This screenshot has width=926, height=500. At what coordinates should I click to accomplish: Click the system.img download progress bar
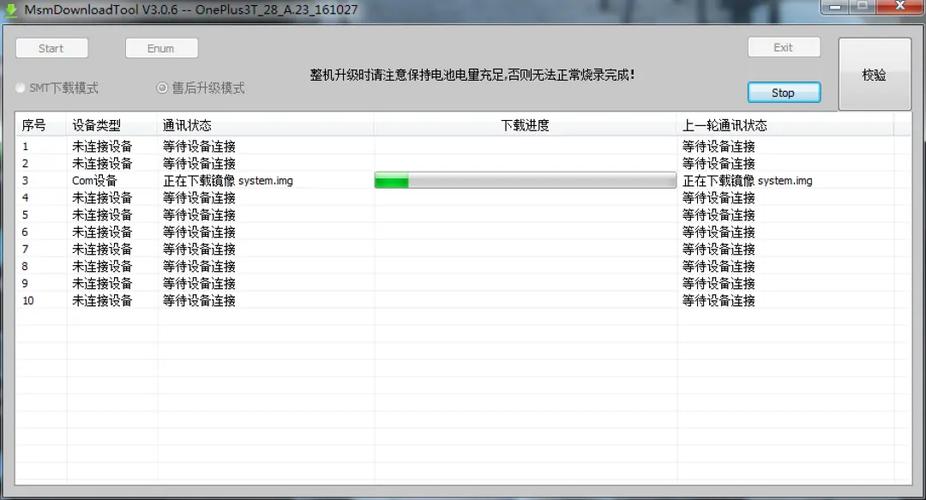[525, 181]
